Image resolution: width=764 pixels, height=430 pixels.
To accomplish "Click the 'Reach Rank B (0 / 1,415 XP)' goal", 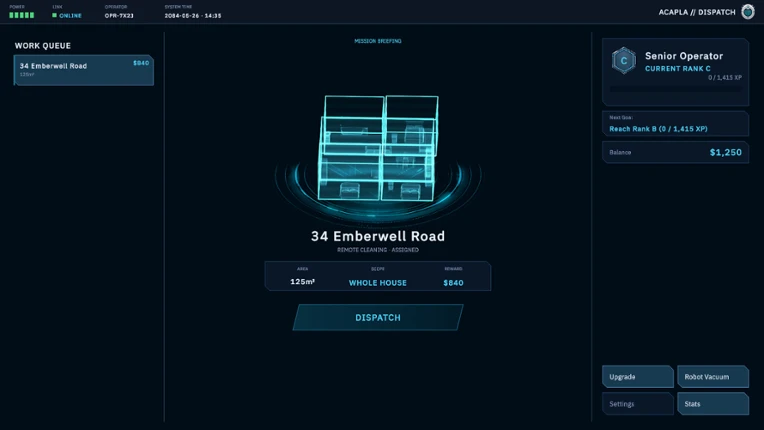I will tap(658, 129).
